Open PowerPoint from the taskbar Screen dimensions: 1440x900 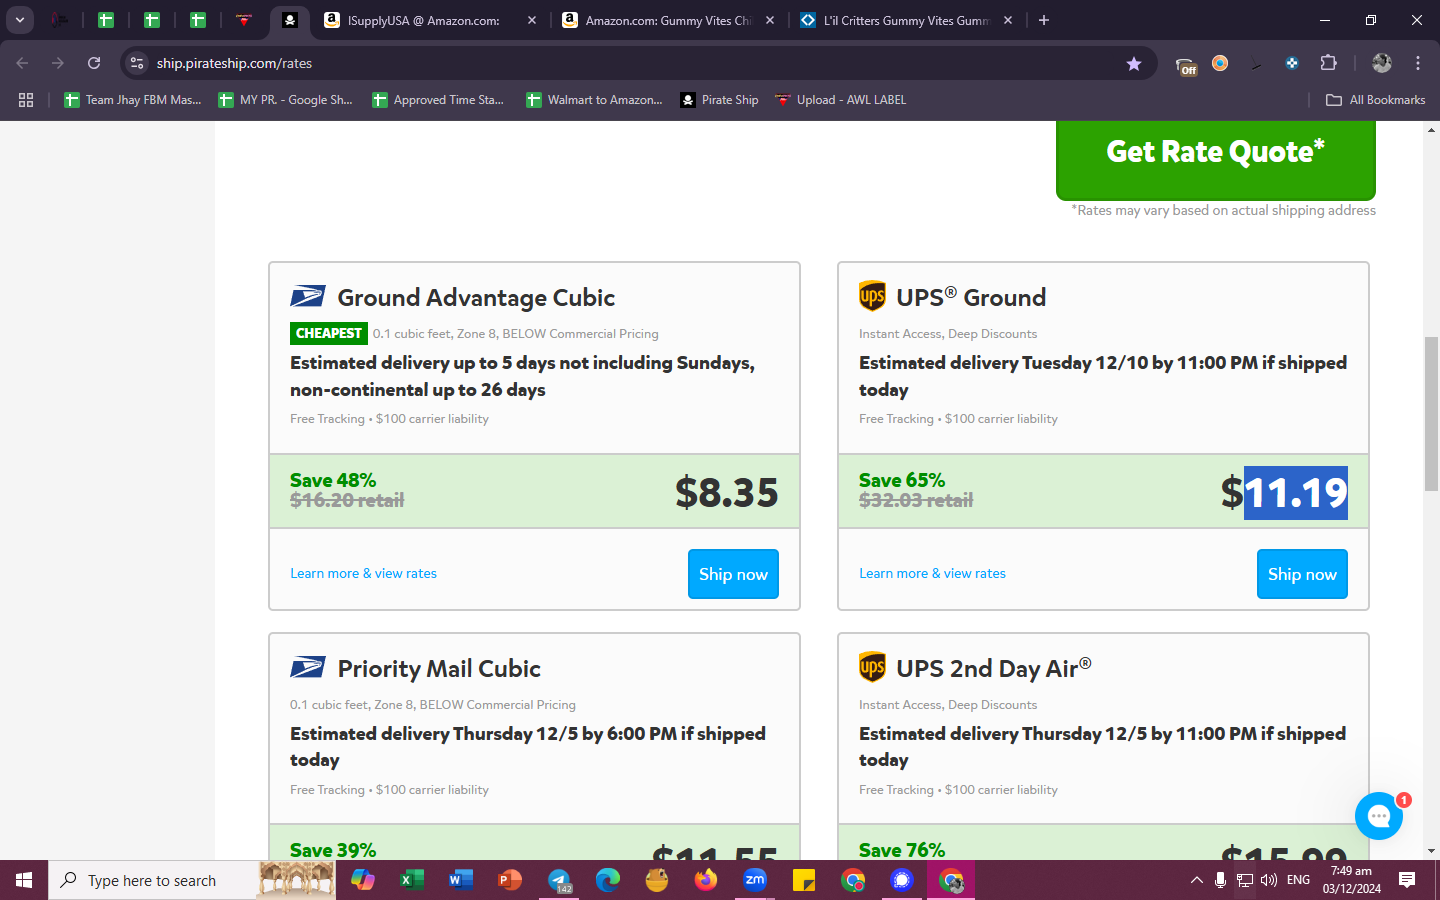point(509,880)
